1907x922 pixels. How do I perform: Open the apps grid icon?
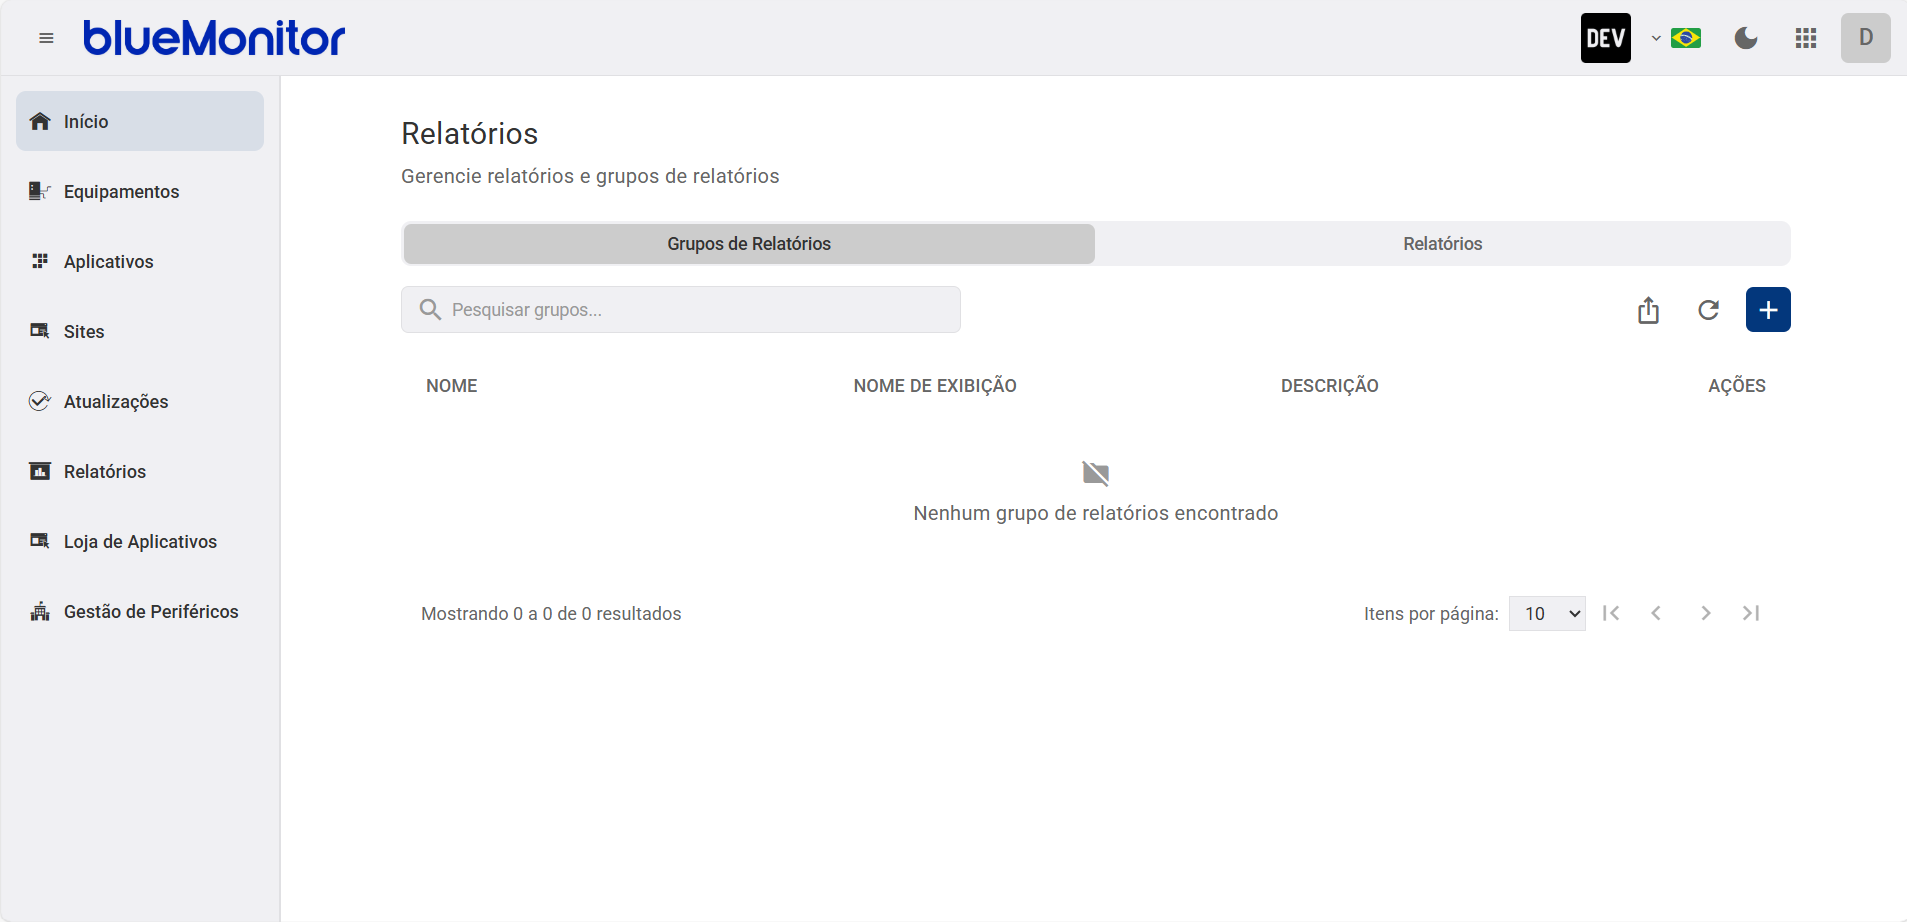(x=1806, y=38)
